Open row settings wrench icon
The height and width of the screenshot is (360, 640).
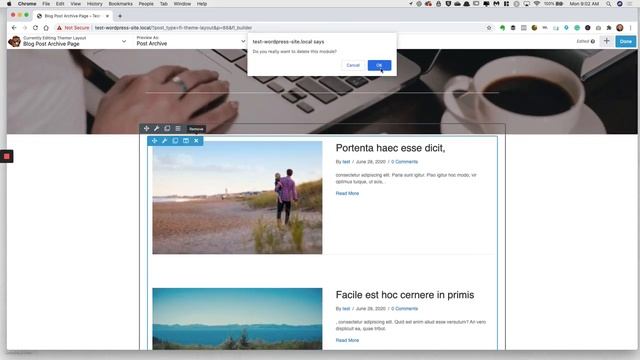pyautogui.click(x=157, y=129)
